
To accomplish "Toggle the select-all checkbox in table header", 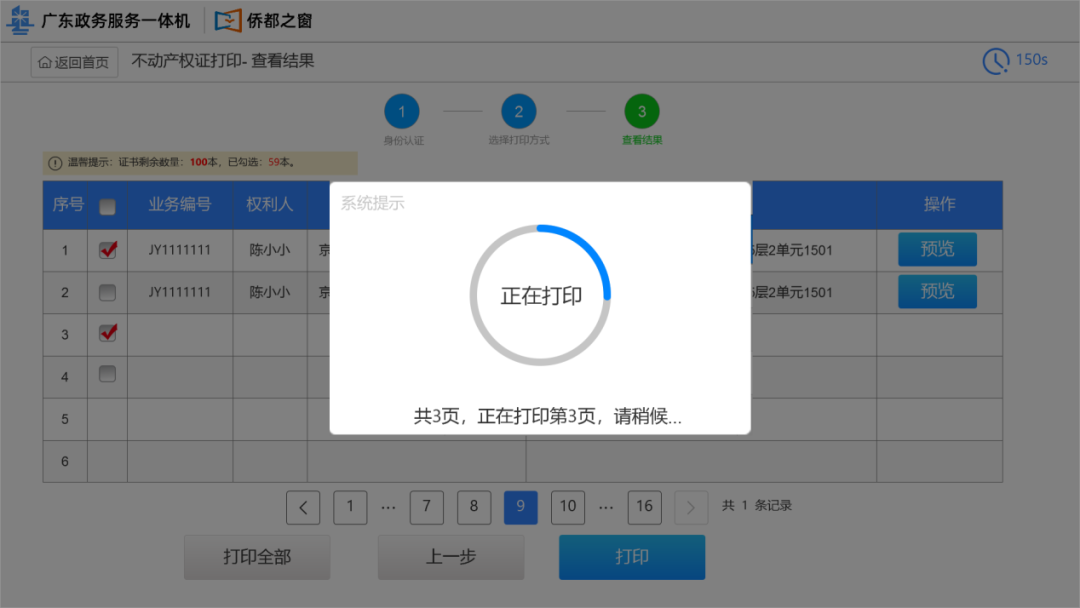I will coord(107,203).
